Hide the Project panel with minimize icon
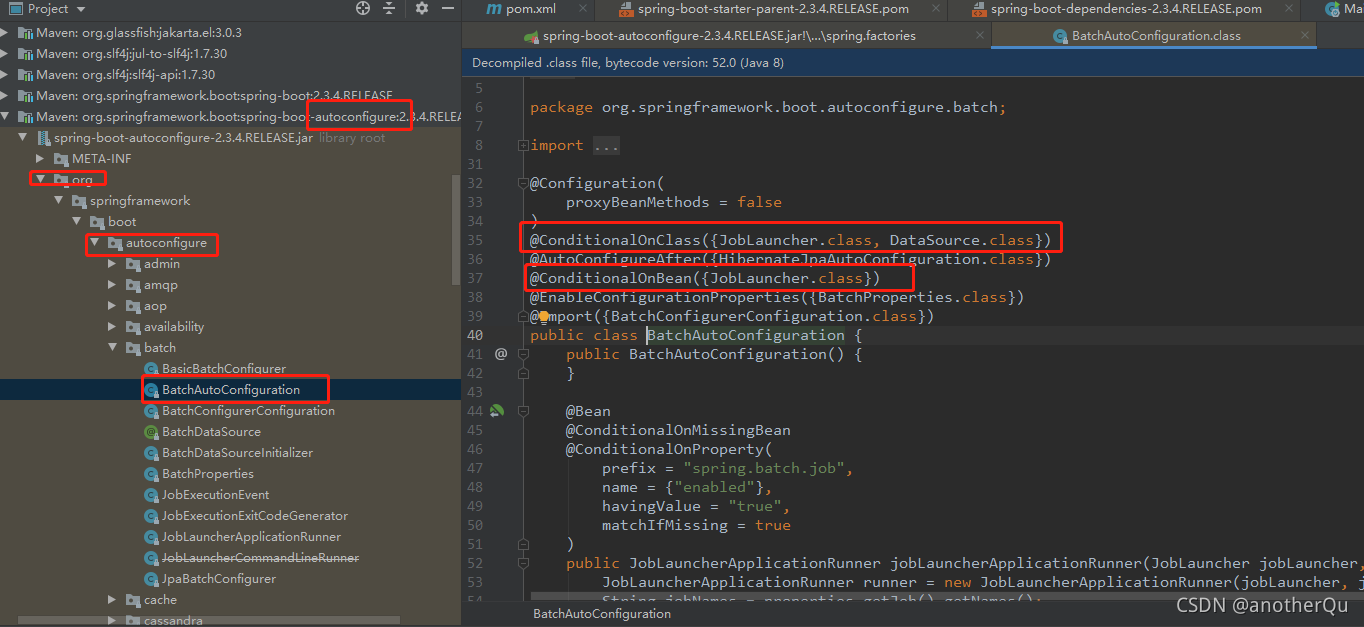The width and height of the screenshot is (1364, 627). tap(448, 8)
